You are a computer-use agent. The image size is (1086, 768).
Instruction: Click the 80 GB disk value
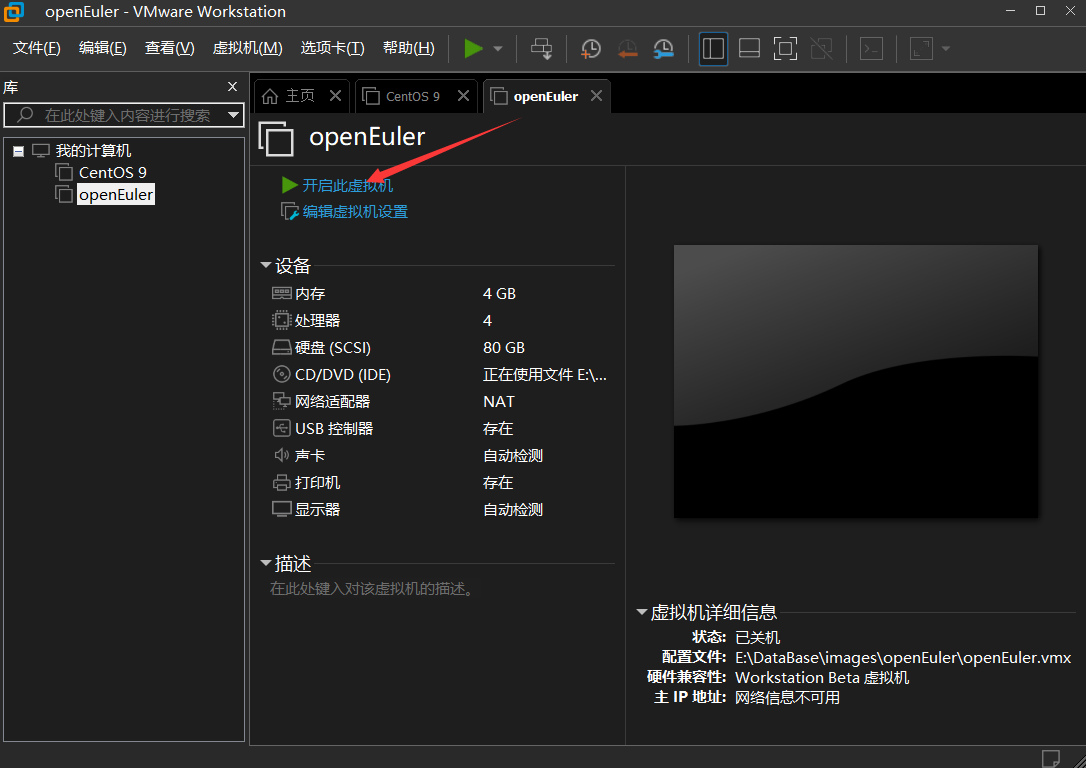tap(504, 348)
